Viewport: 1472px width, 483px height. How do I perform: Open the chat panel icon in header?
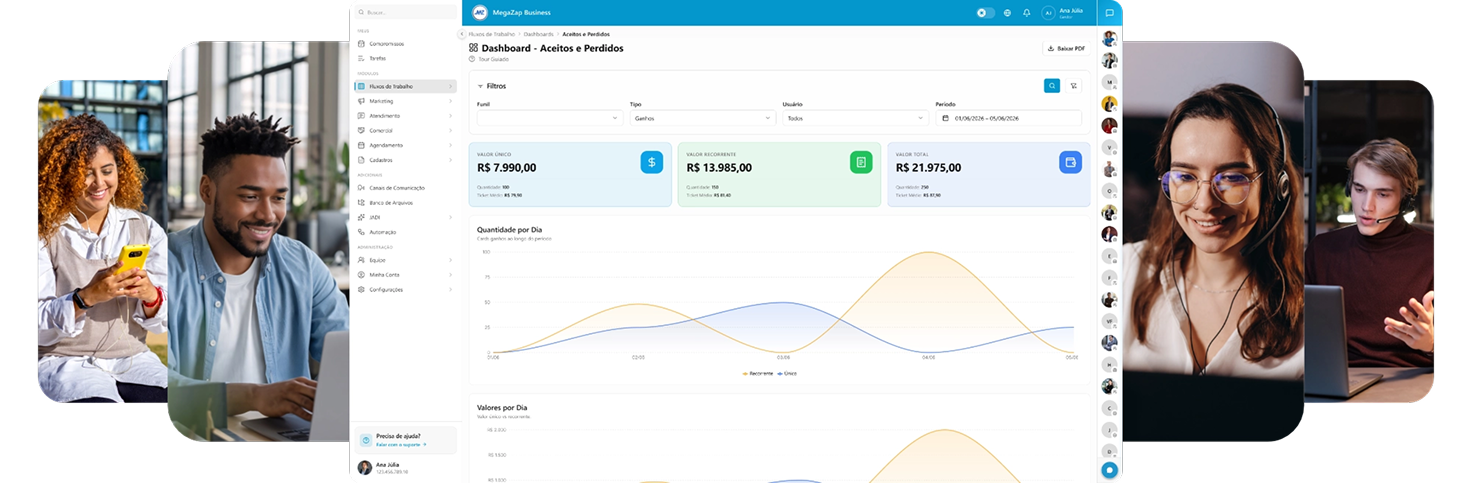coord(1109,13)
